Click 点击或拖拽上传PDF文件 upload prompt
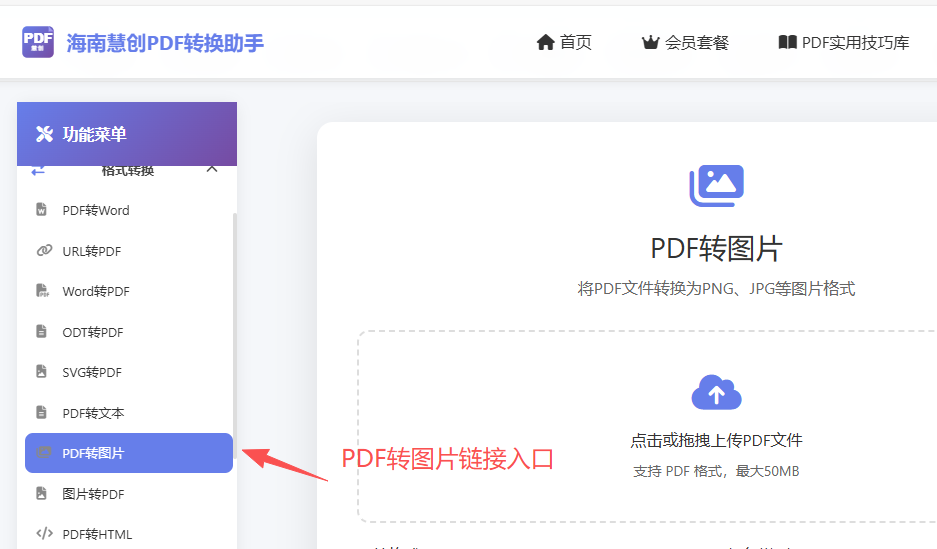 pyautogui.click(x=716, y=440)
